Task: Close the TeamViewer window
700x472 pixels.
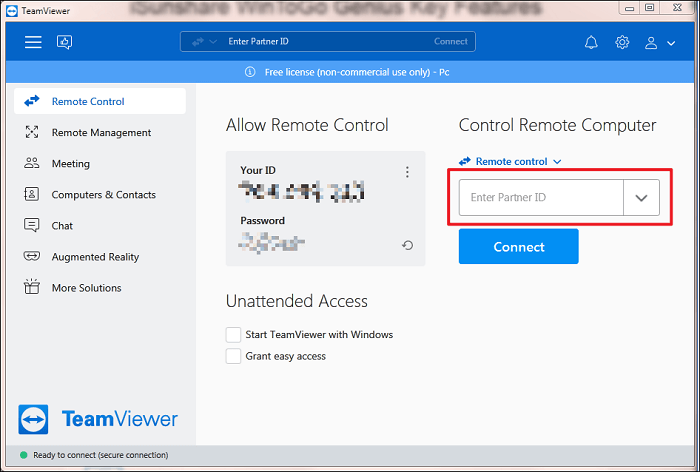Action: click(677, 8)
